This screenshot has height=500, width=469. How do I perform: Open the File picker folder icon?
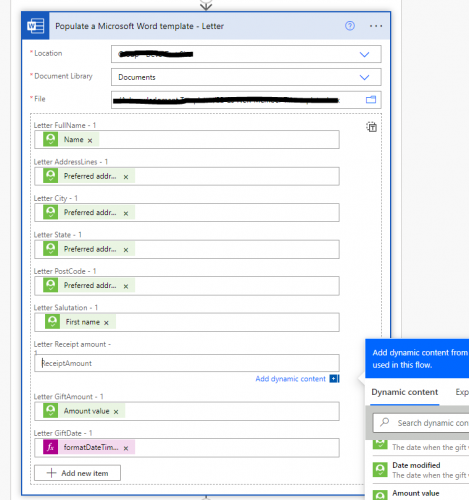point(371,99)
